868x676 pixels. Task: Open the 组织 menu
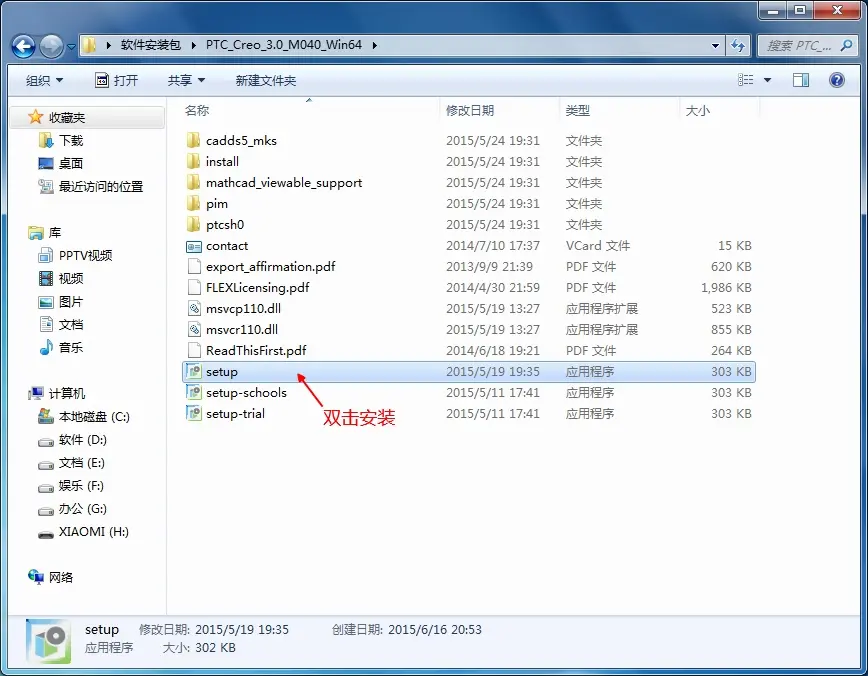click(44, 81)
